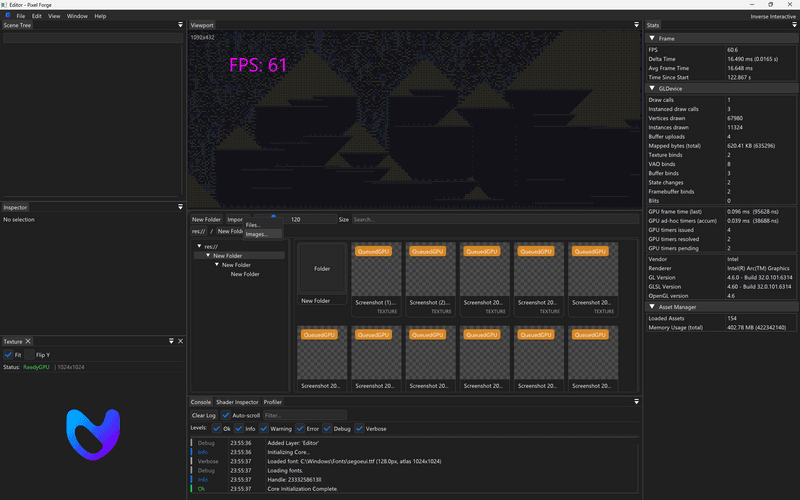The height and width of the screenshot is (500, 800).
Task: Close the Texture panel using the right-side X
Action: point(180,342)
